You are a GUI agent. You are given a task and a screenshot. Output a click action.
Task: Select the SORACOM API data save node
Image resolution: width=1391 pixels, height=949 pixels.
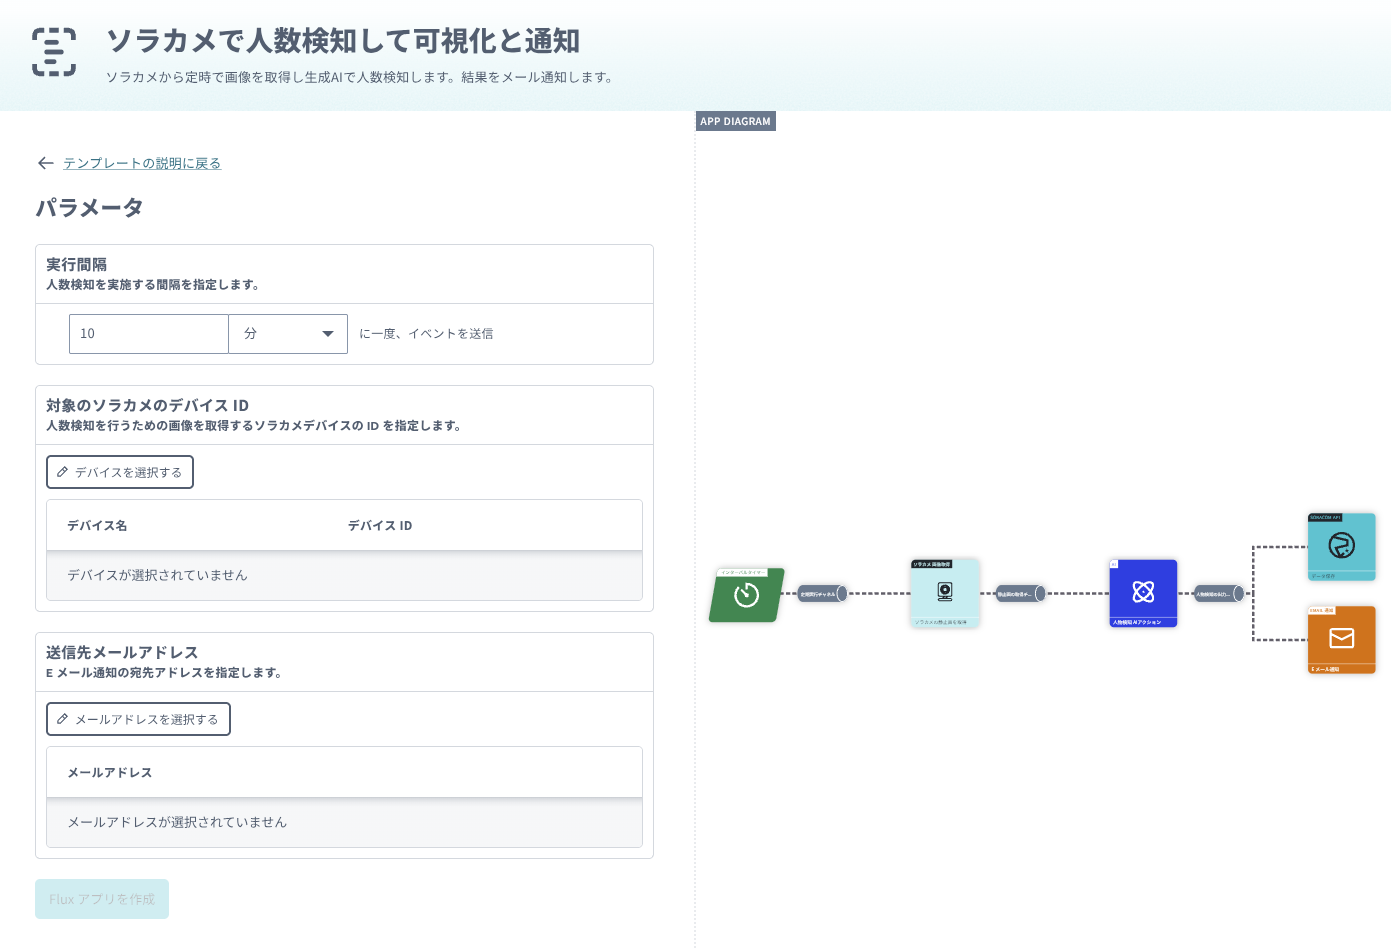pyautogui.click(x=1341, y=546)
